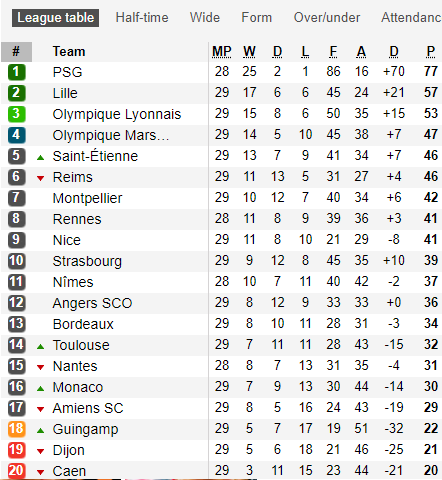Click the Strasbourg team name
Screen dimensions: 442x480
click(87, 261)
